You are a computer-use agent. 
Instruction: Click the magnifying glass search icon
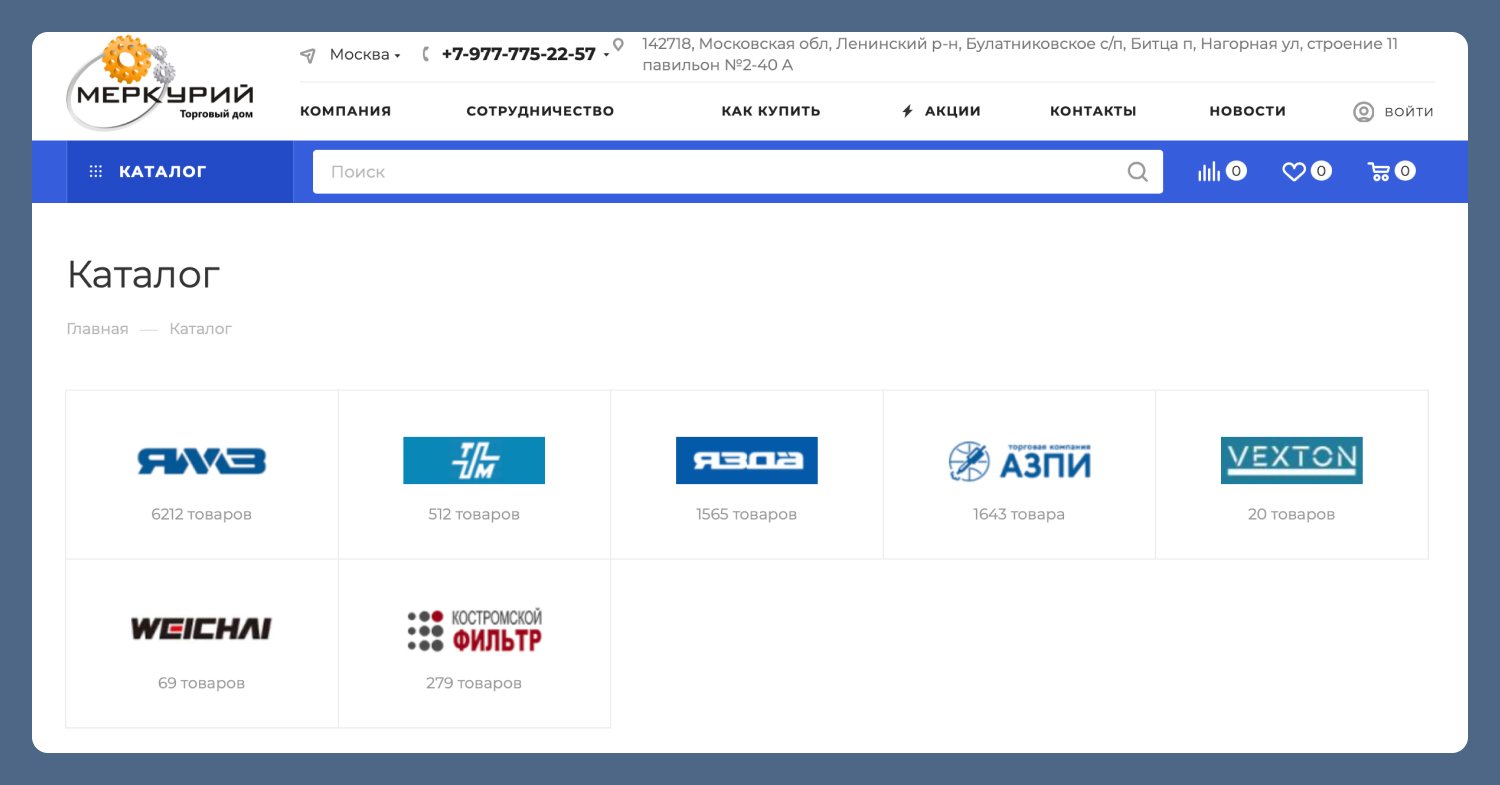click(x=1138, y=172)
